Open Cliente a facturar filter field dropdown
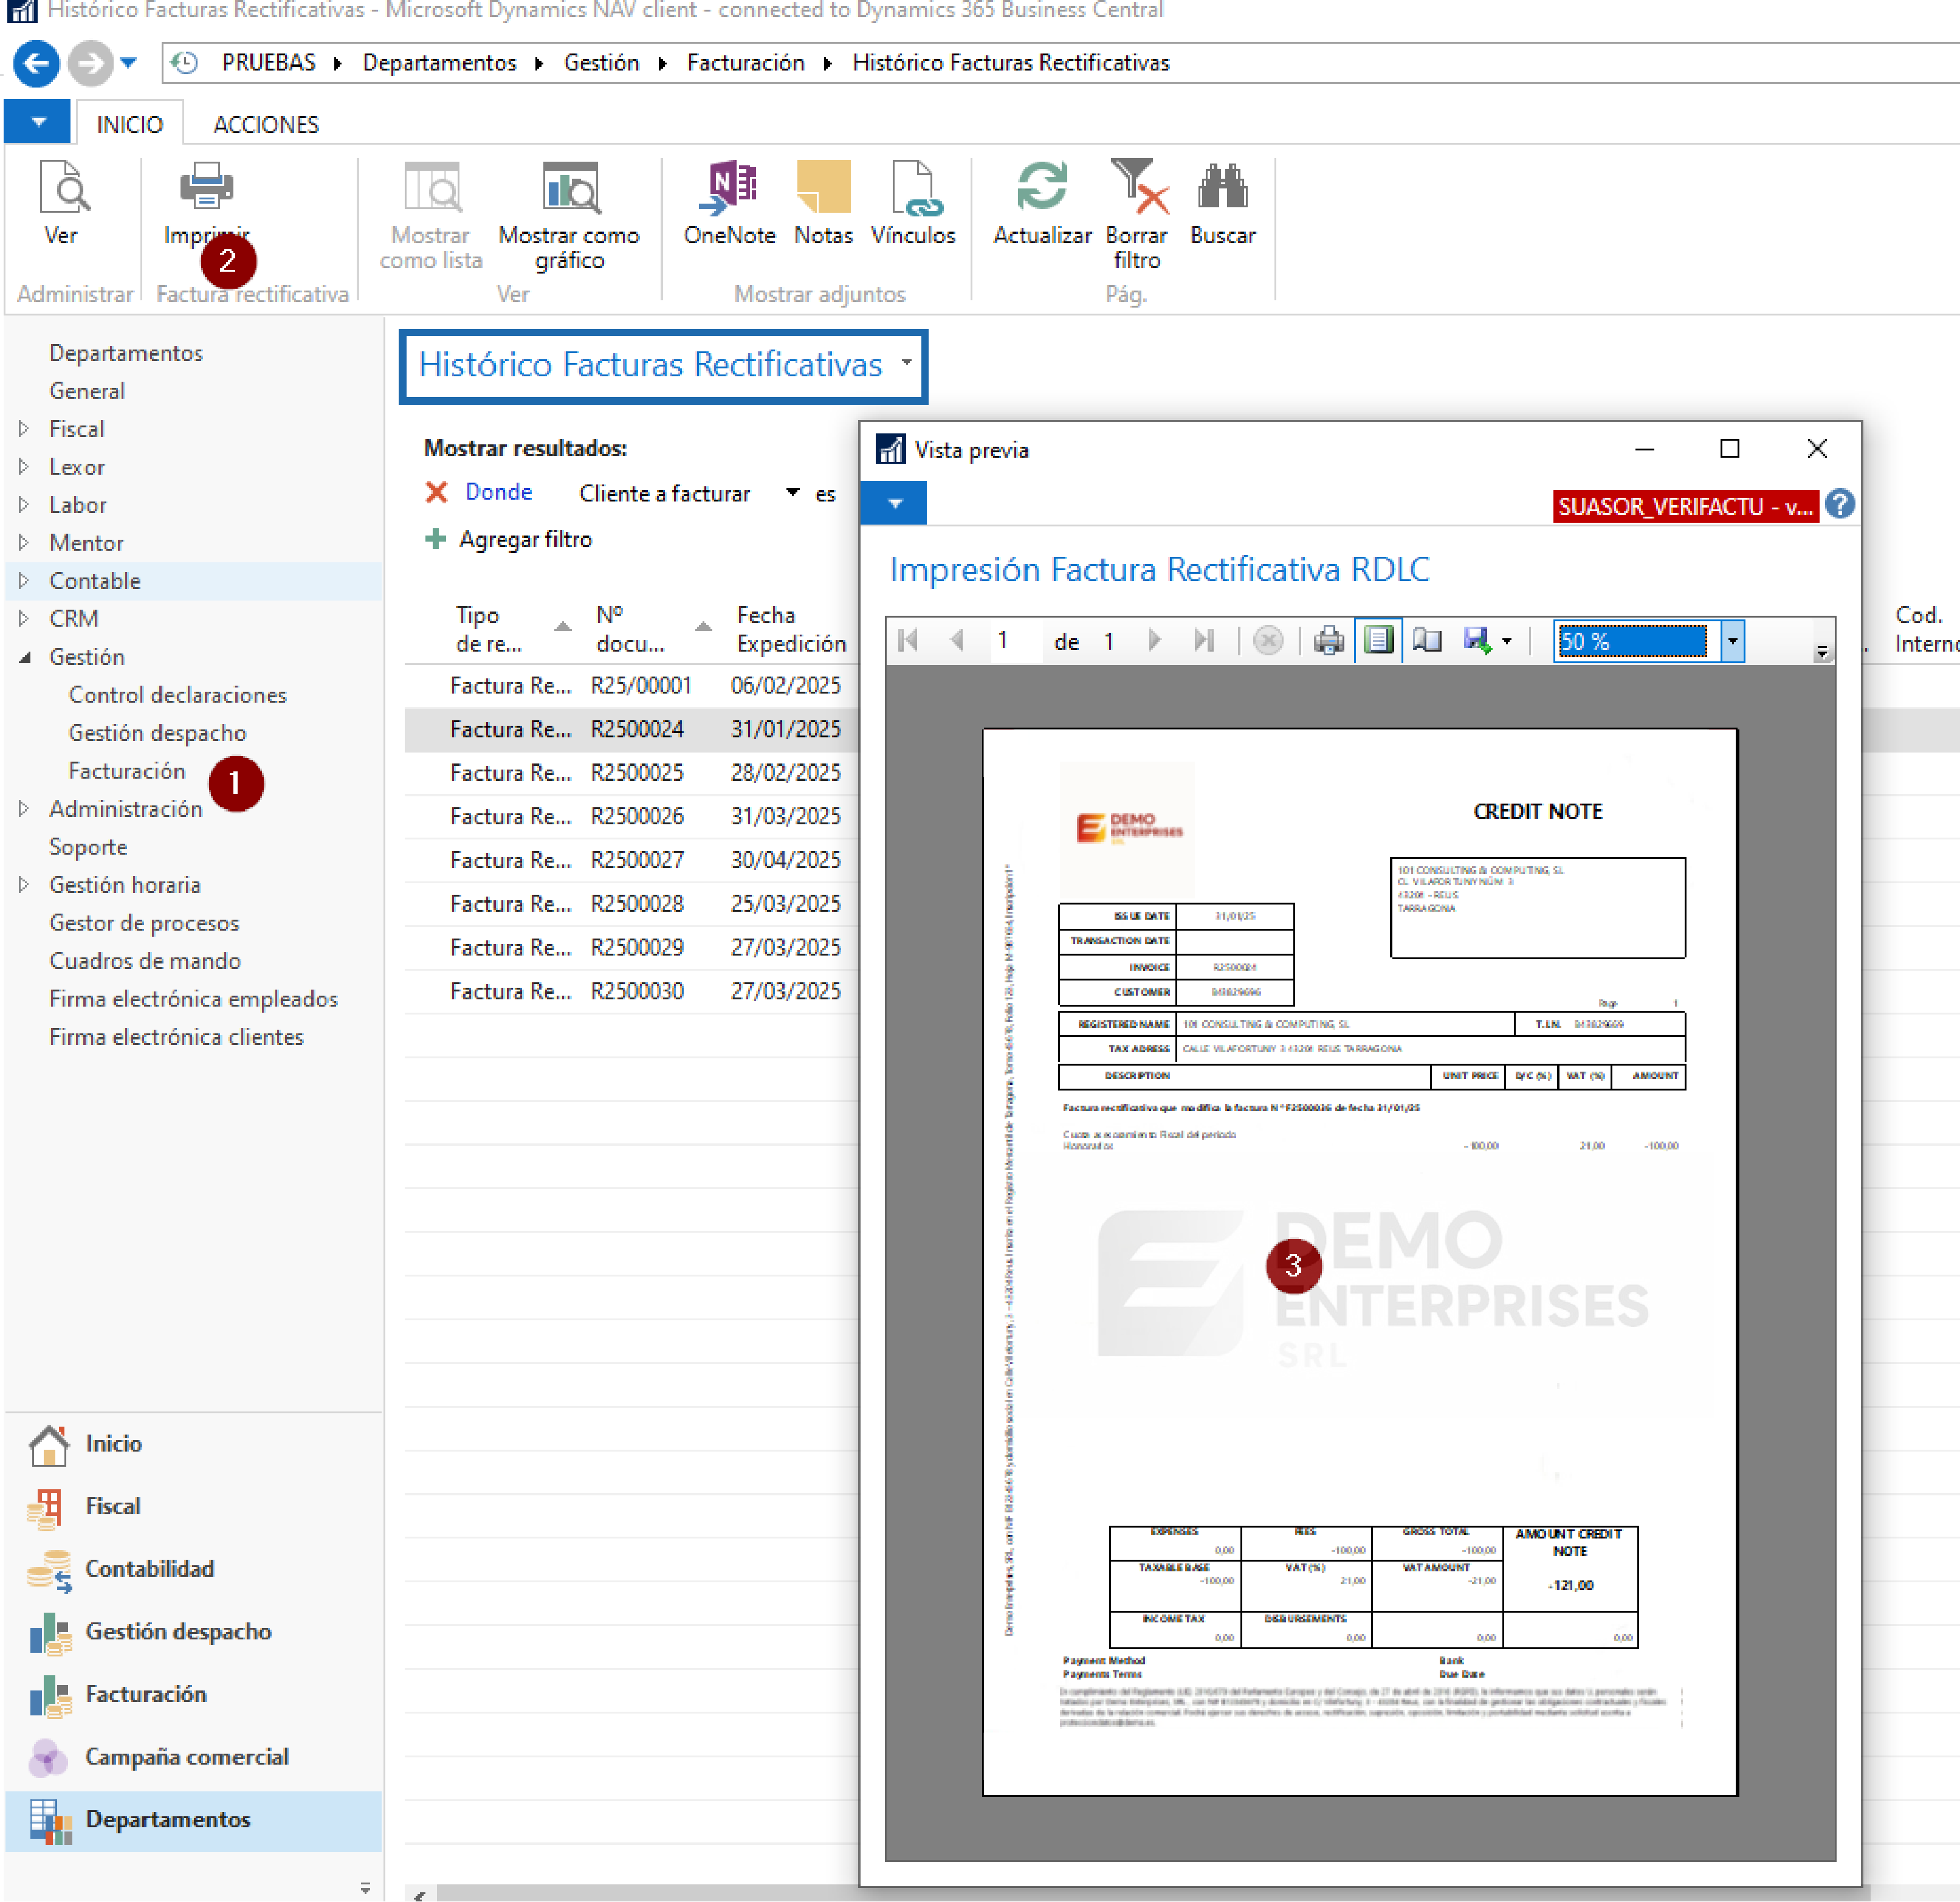The image size is (1960, 1902). tap(792, 493)
